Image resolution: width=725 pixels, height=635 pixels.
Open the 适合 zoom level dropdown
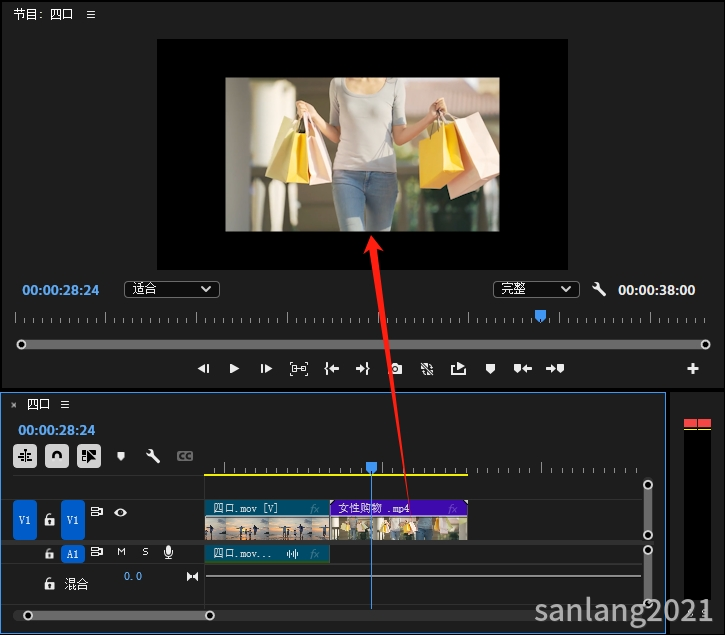point(171,289)
